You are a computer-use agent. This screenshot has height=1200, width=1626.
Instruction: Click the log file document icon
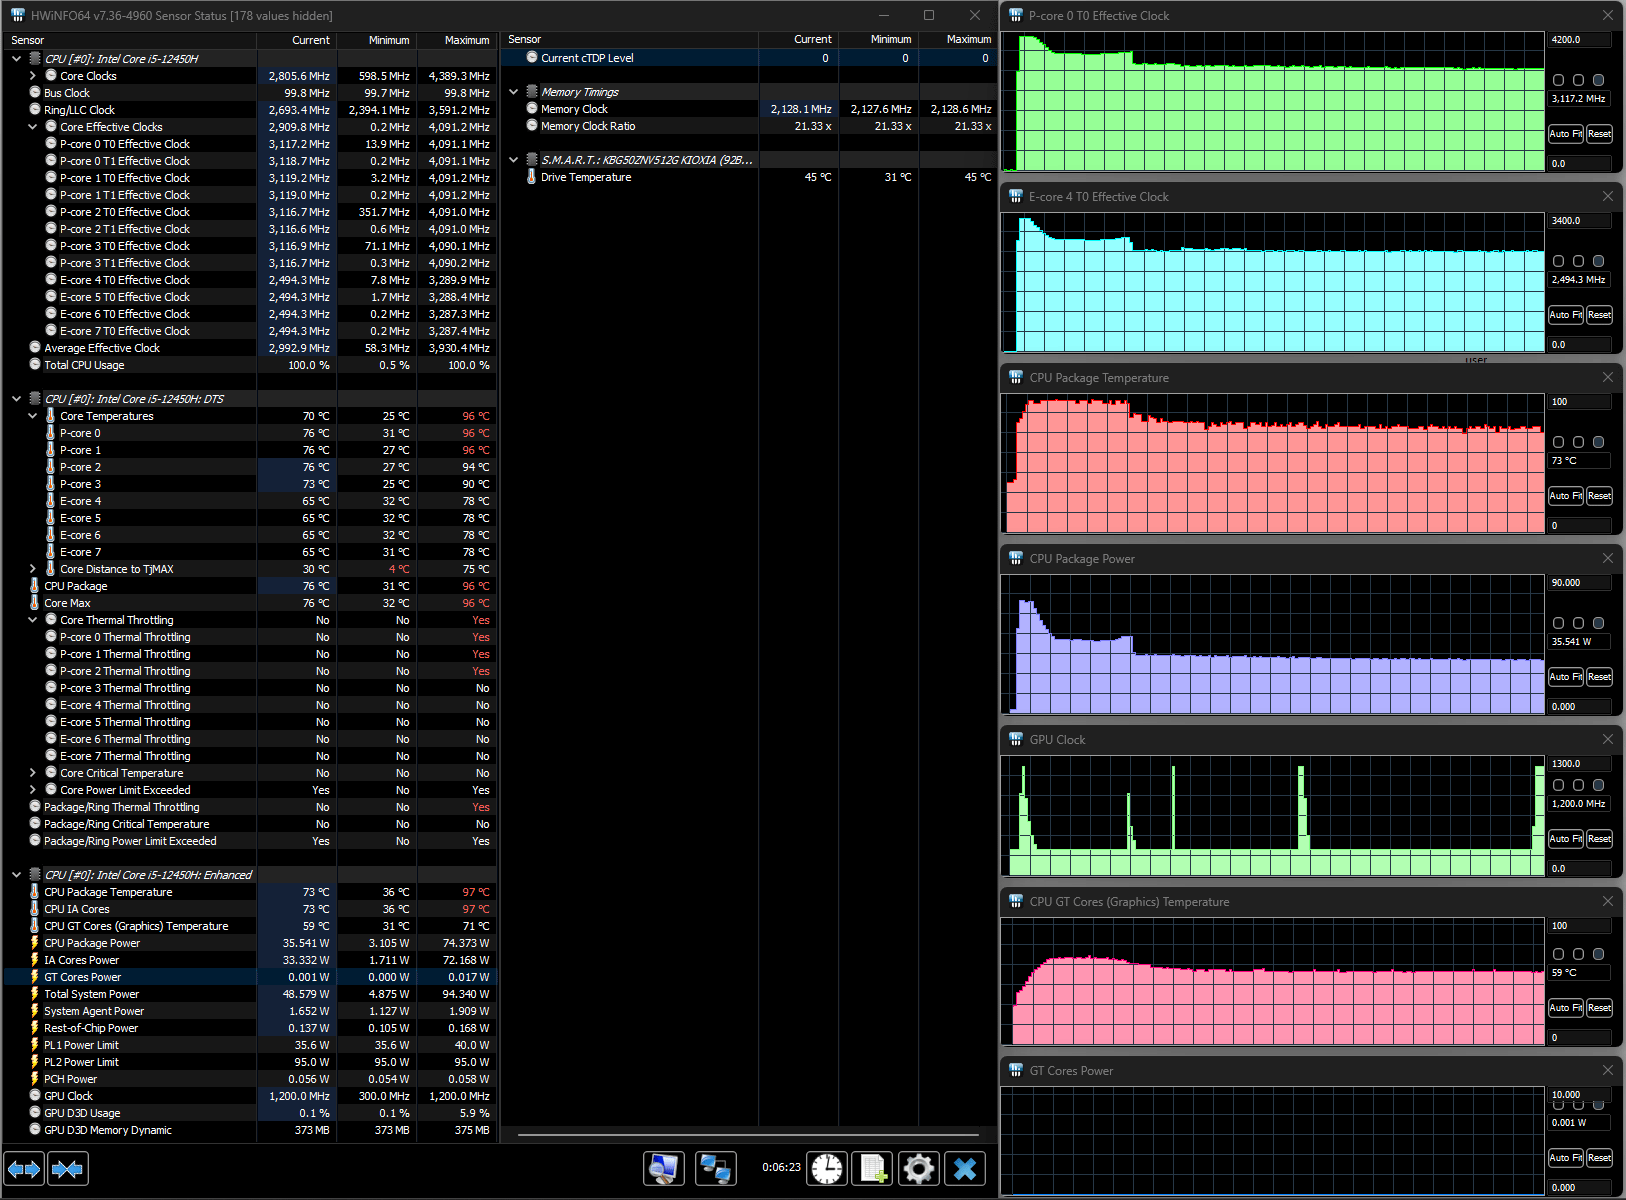873,1168
